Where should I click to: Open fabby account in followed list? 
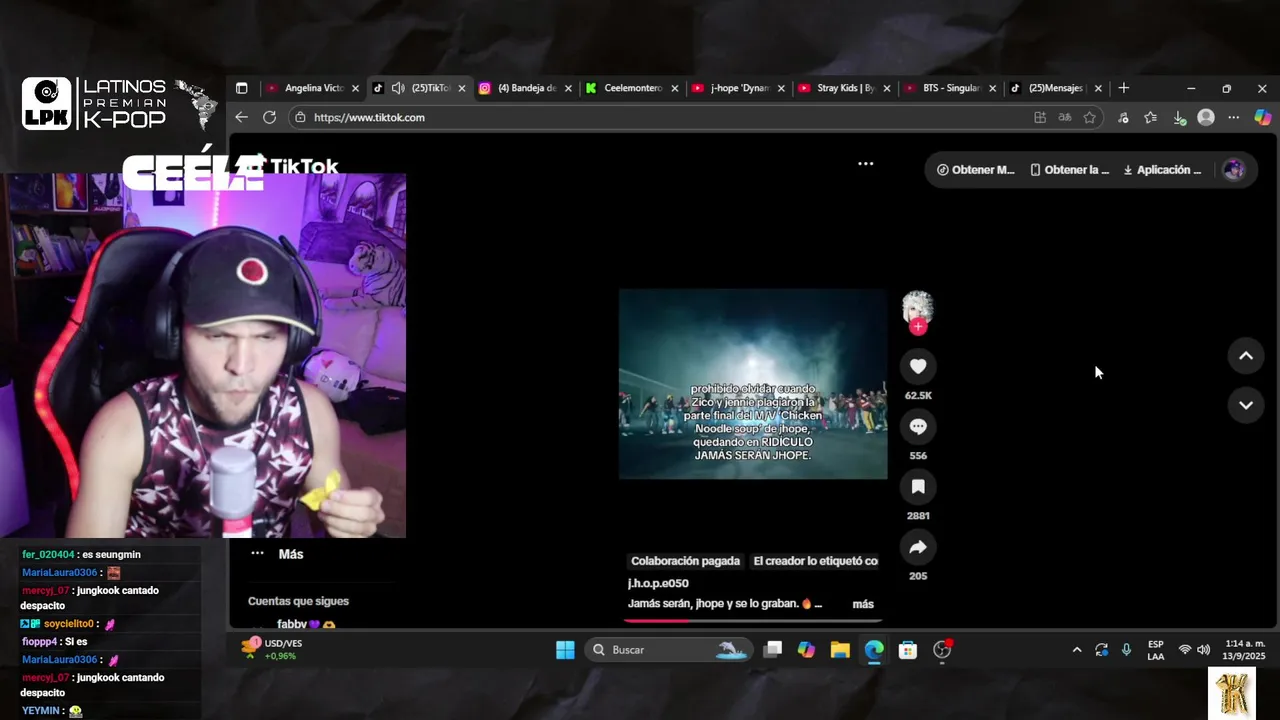306,624
